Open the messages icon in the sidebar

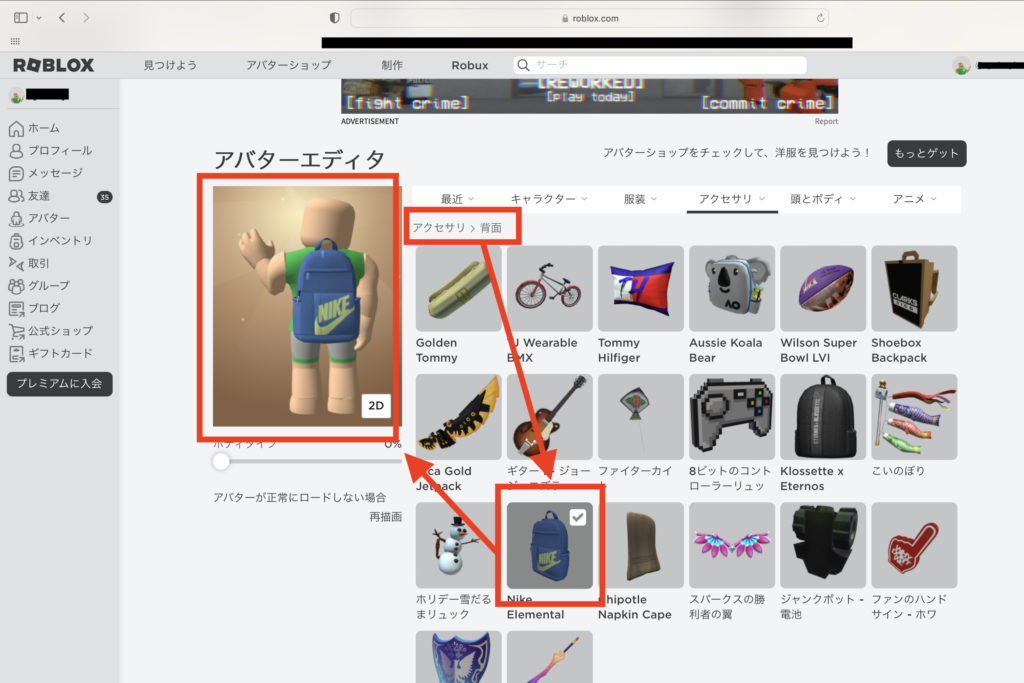click(16, 174)
